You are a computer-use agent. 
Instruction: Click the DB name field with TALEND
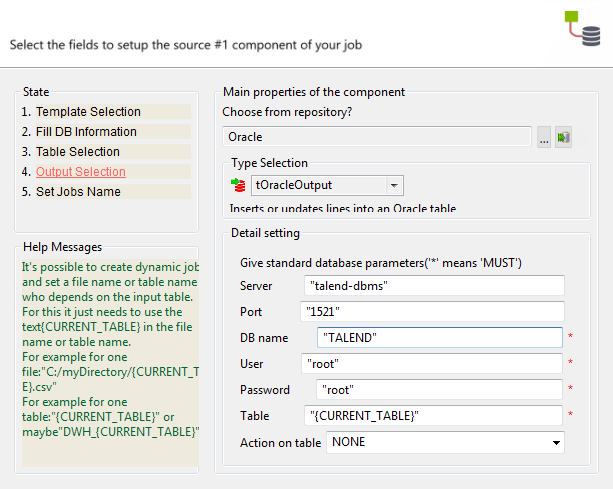click(439, 338)
